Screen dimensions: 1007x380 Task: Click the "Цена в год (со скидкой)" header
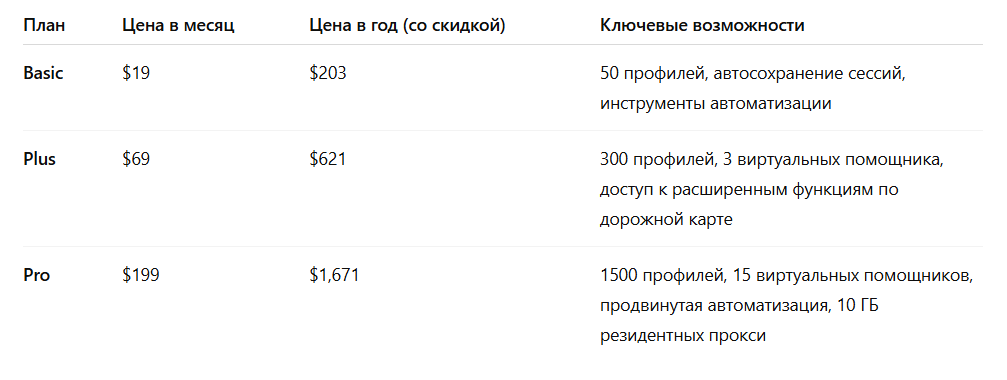tap(407, 26)
